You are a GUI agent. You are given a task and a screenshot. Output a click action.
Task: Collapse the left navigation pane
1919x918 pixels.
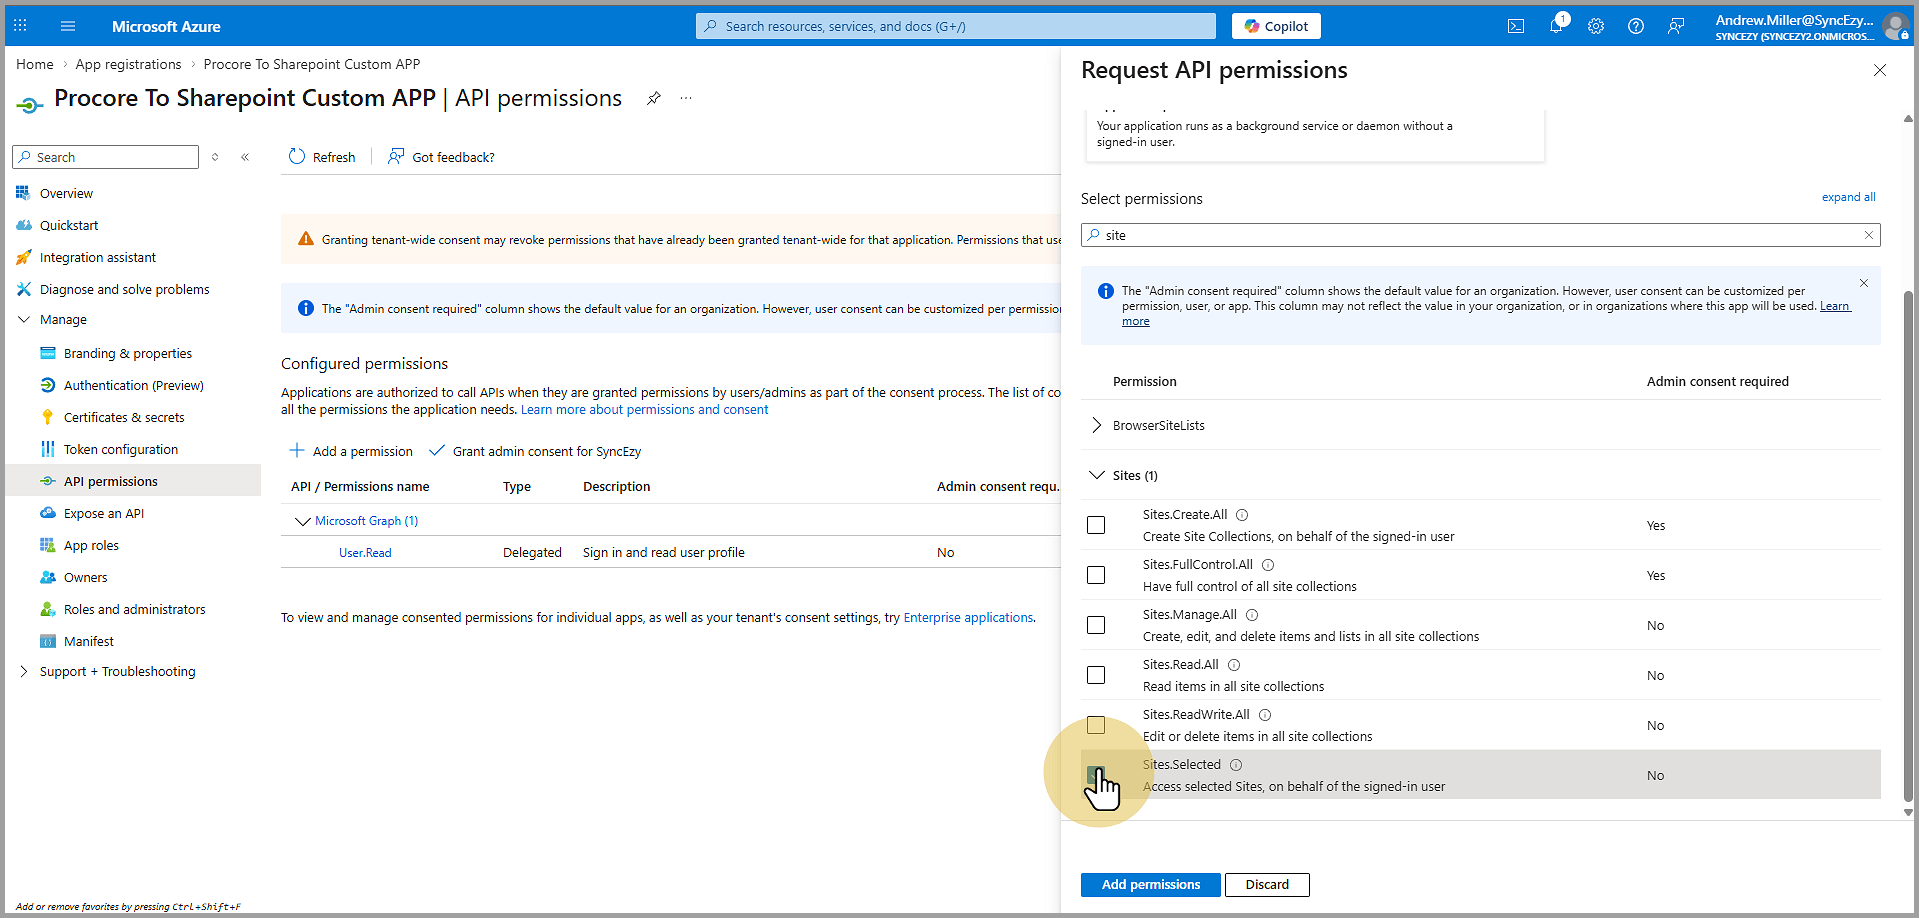click(245, 157)
